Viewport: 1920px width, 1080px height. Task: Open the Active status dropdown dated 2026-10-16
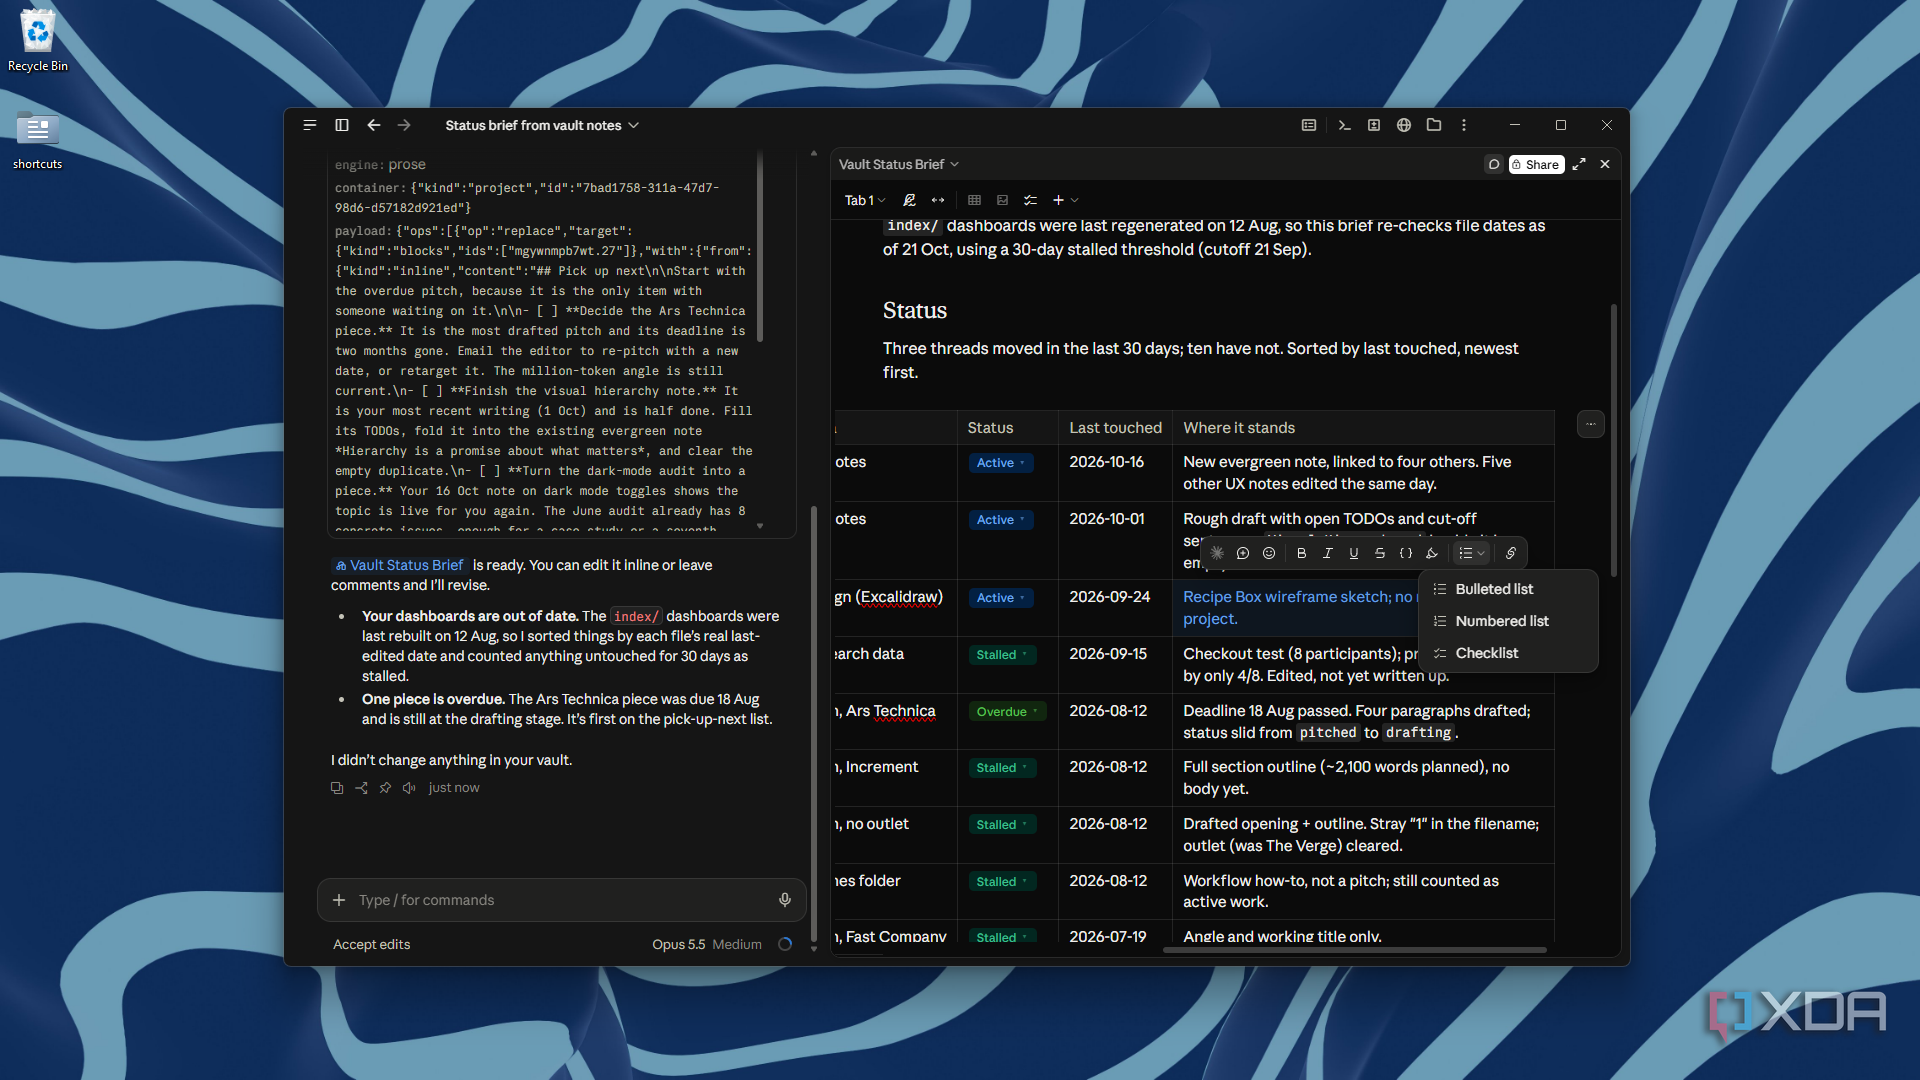(x=1000, y=463)
